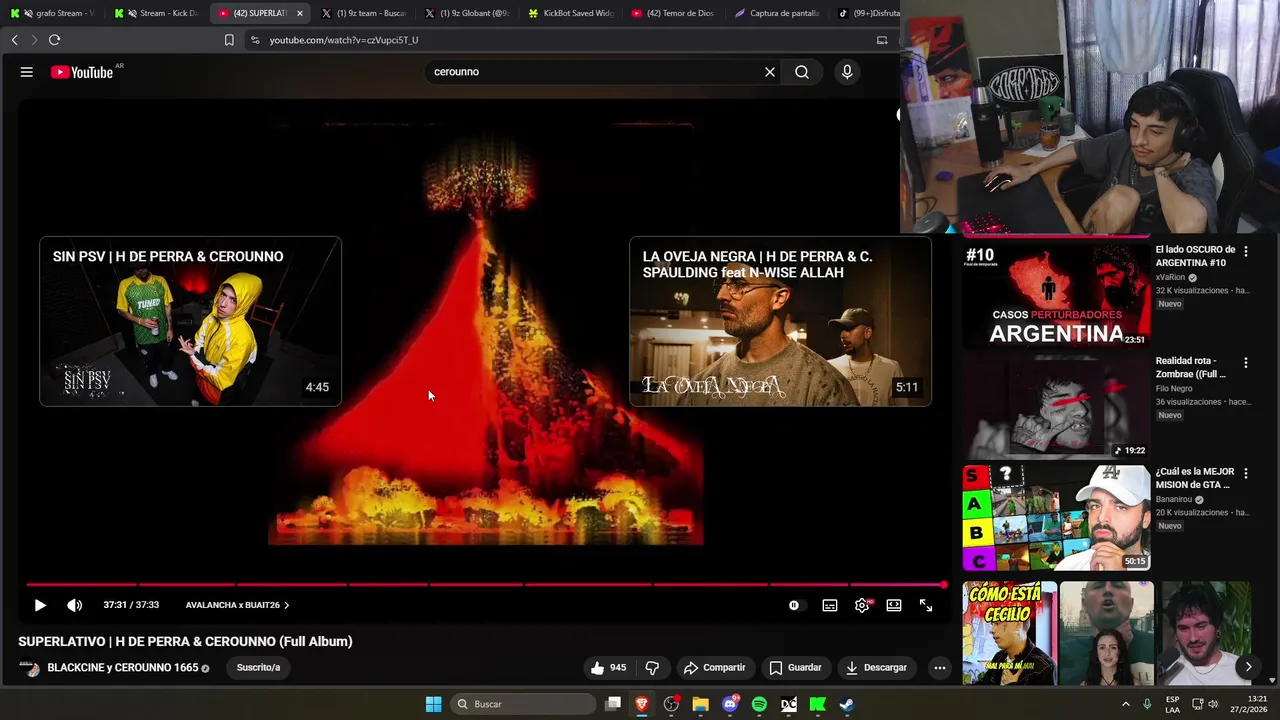Go back in browser

coord(14,40)
